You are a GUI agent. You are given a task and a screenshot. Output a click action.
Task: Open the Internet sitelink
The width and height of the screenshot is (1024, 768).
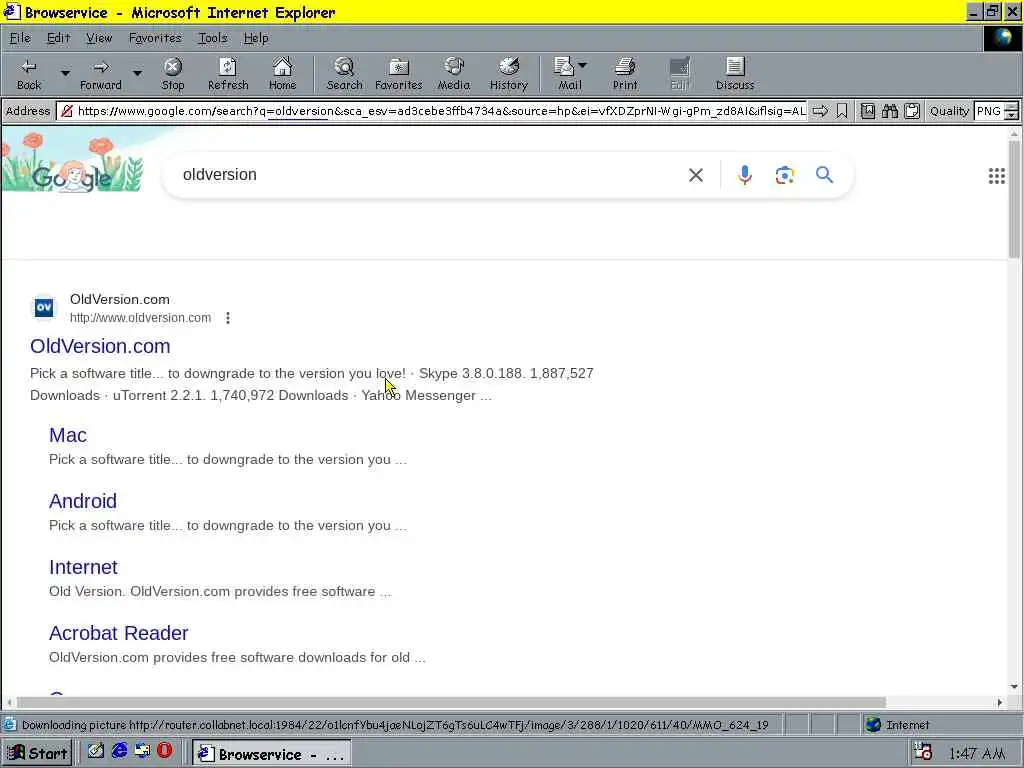(83, 567)
